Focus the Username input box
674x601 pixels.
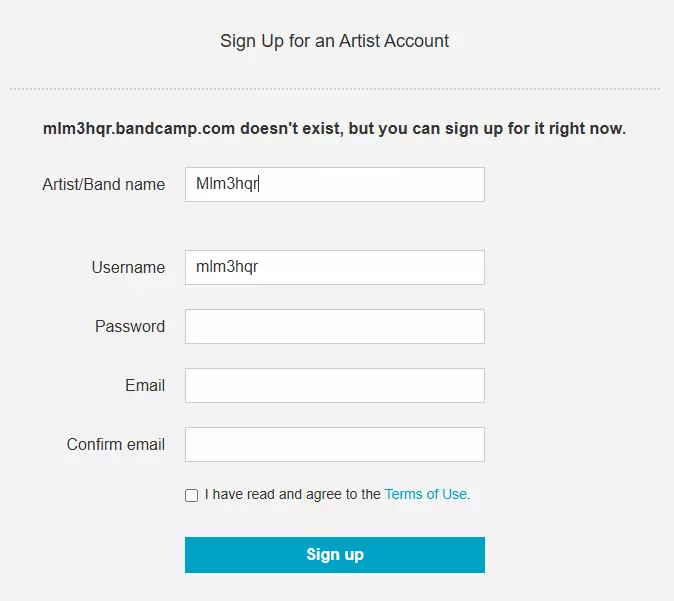tap(334, 267)
